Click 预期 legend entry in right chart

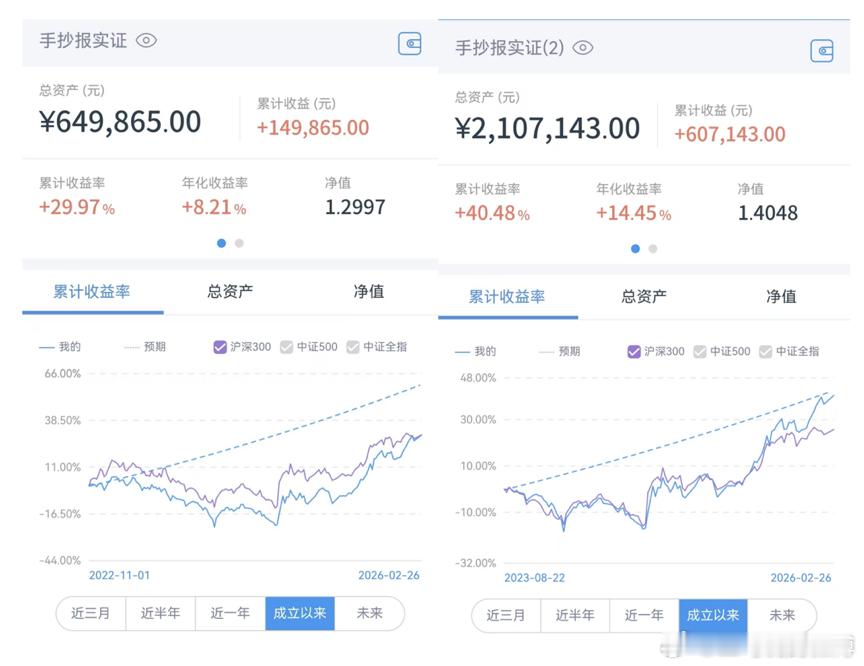559,351
